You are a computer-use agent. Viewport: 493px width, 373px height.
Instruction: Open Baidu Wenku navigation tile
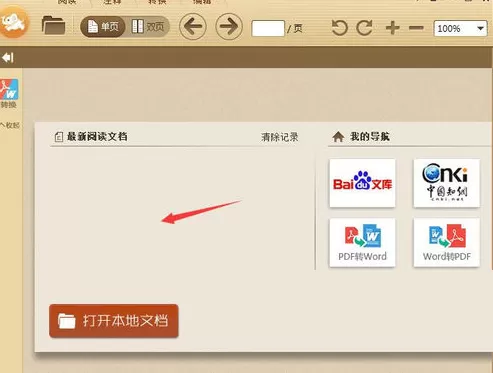pos(362,183)
